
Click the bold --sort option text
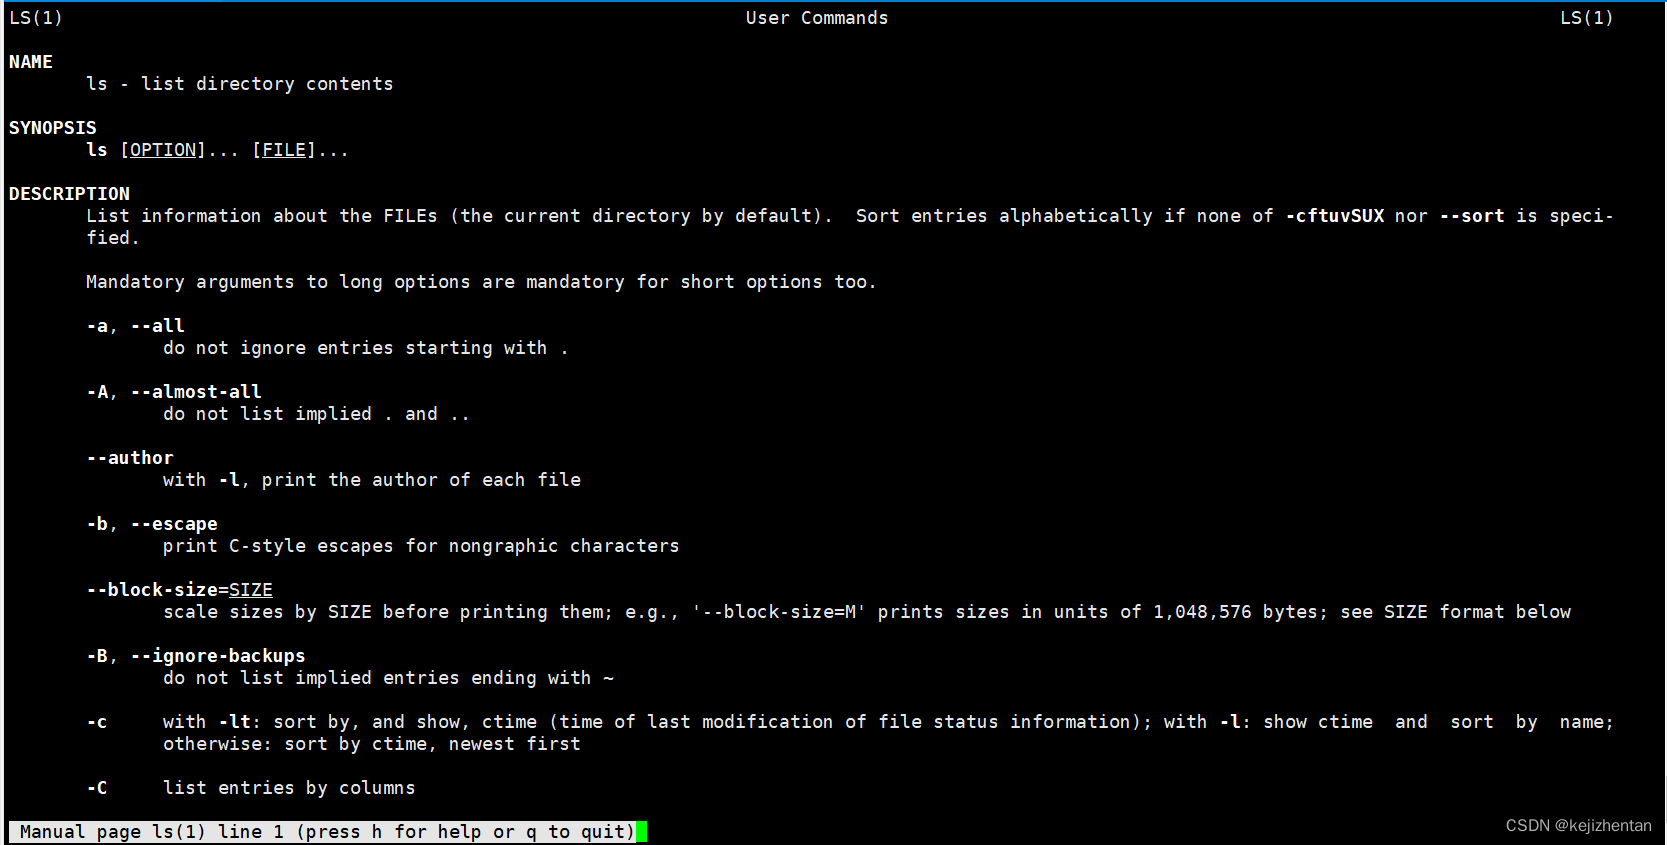1472,216
